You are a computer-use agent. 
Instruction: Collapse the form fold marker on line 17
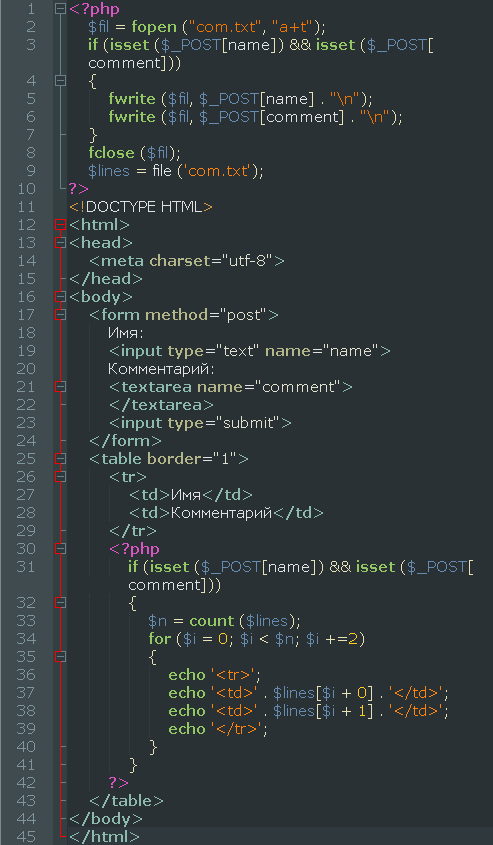click(60, 315)
